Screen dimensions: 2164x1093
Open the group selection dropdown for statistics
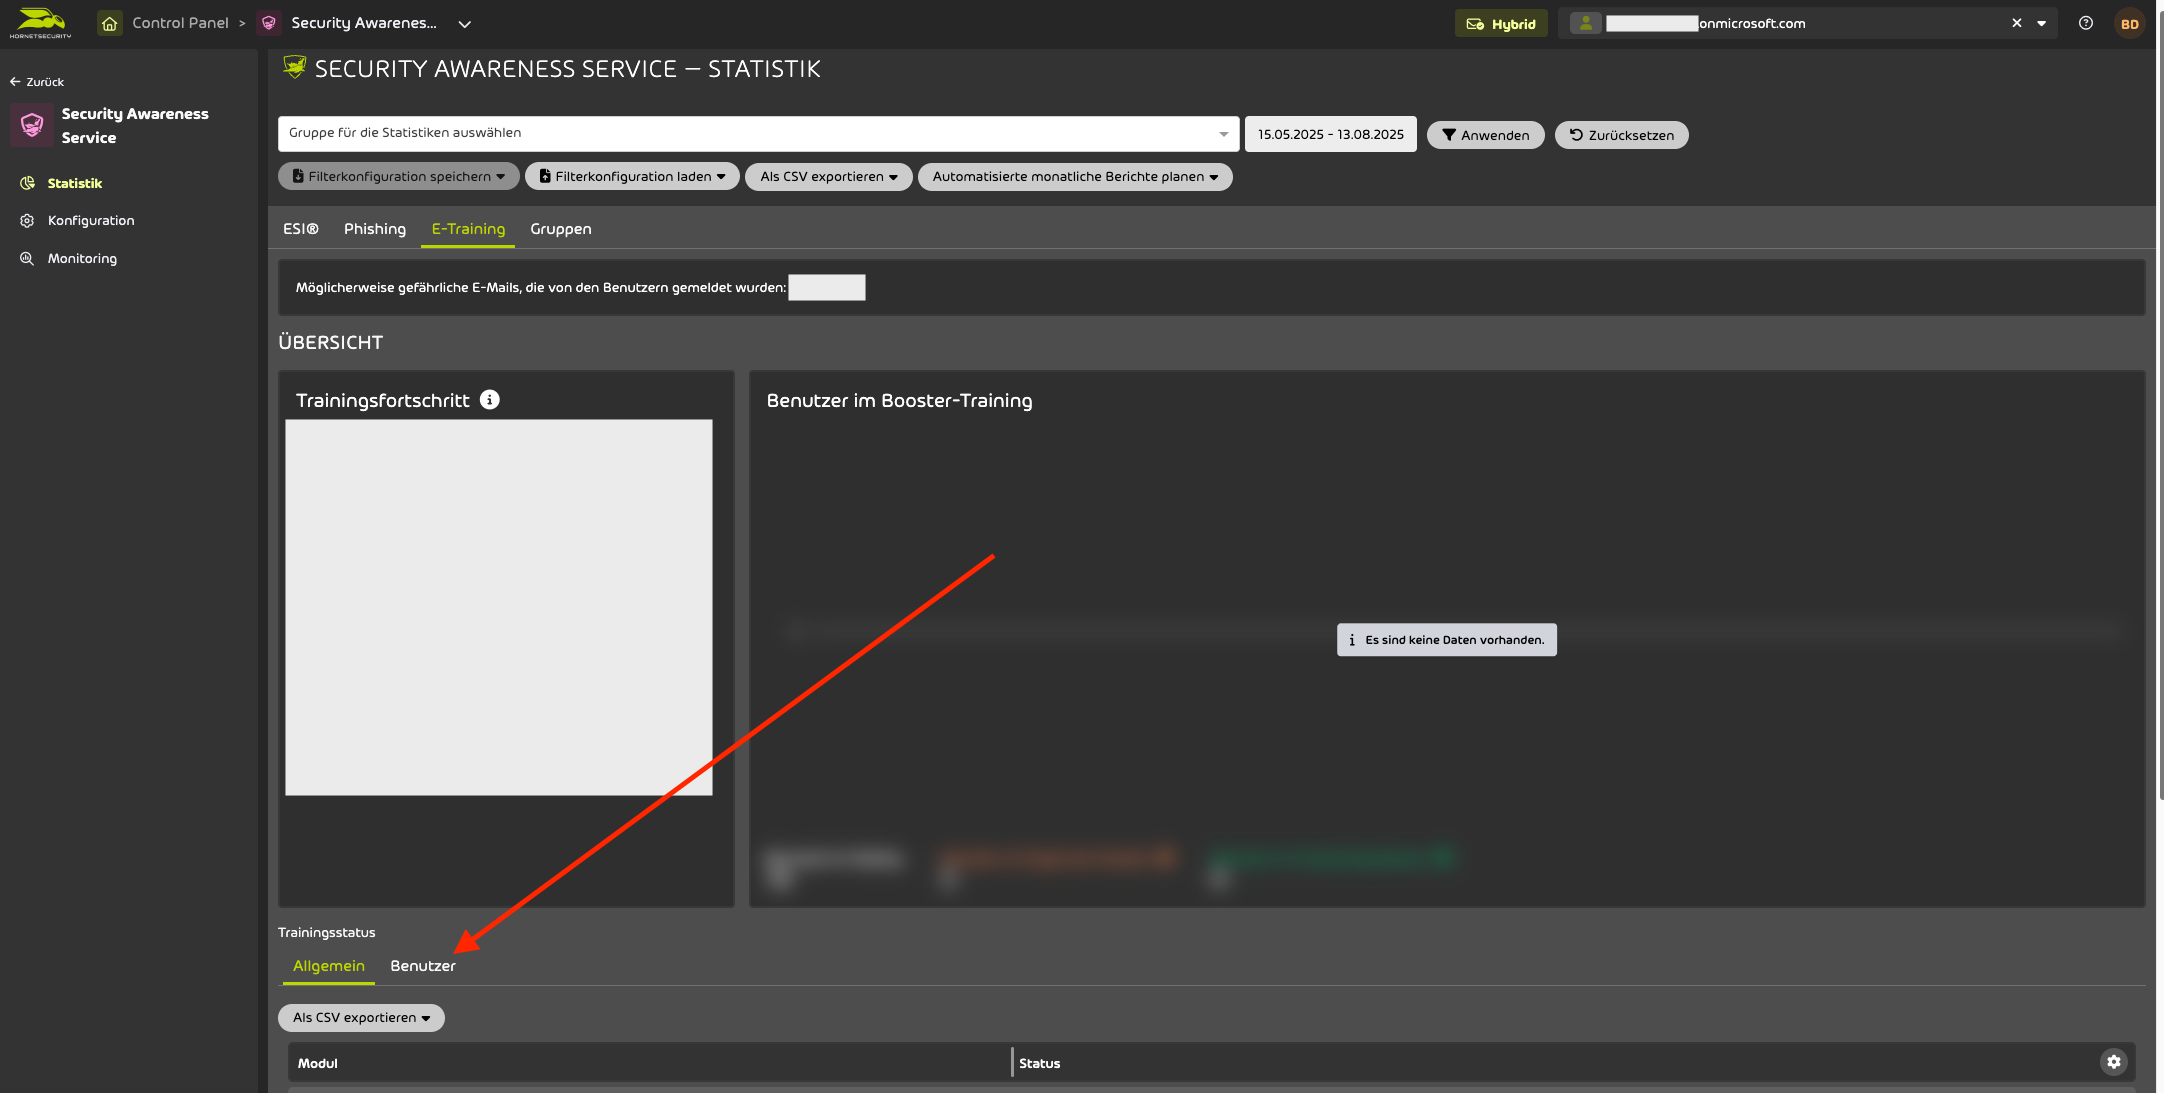(758, 133)
